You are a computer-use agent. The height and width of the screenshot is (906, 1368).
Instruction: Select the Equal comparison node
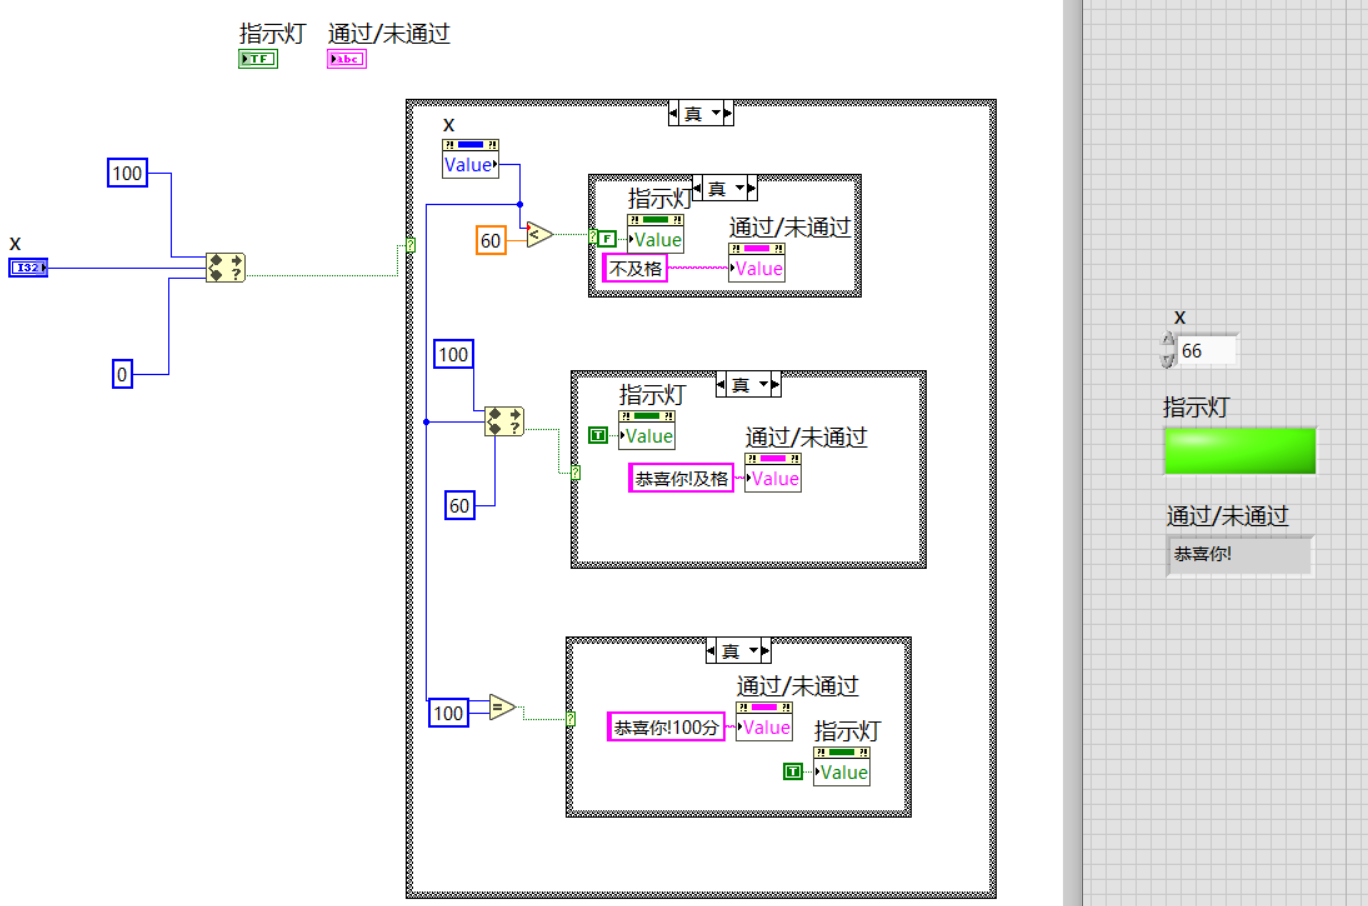pos(502,708)
